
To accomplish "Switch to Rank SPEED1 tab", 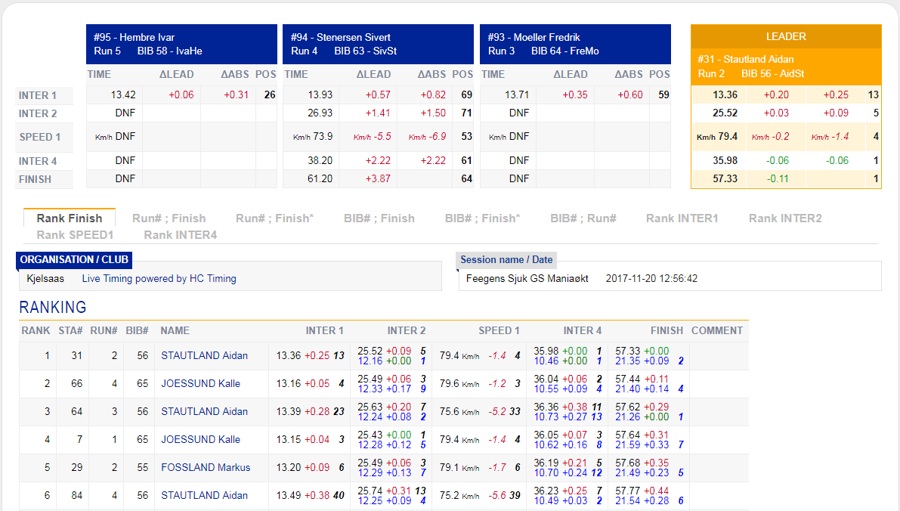I will click(75, 235).
